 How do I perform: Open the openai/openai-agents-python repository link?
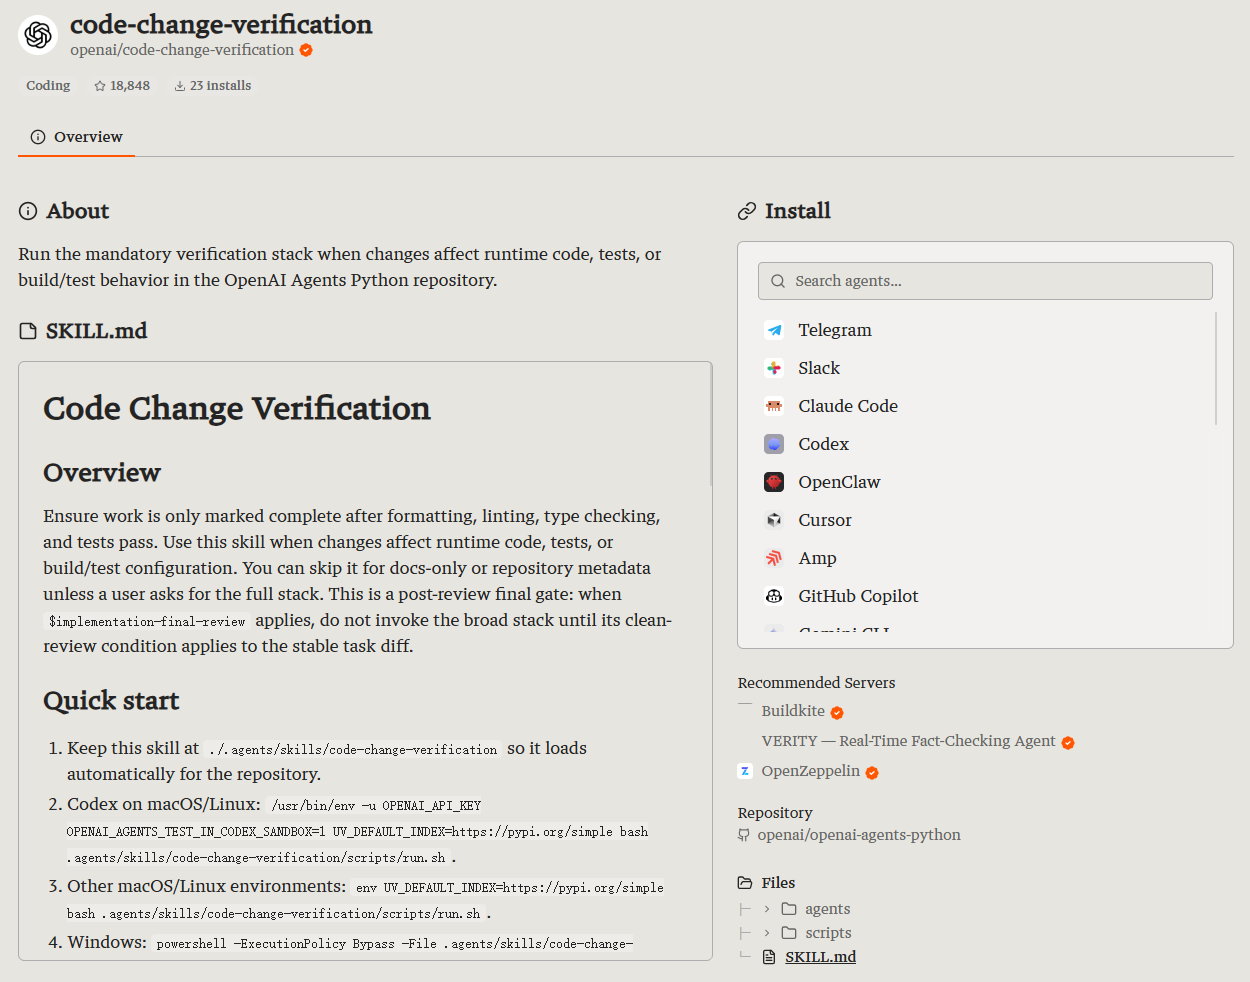tap(859, 835)
